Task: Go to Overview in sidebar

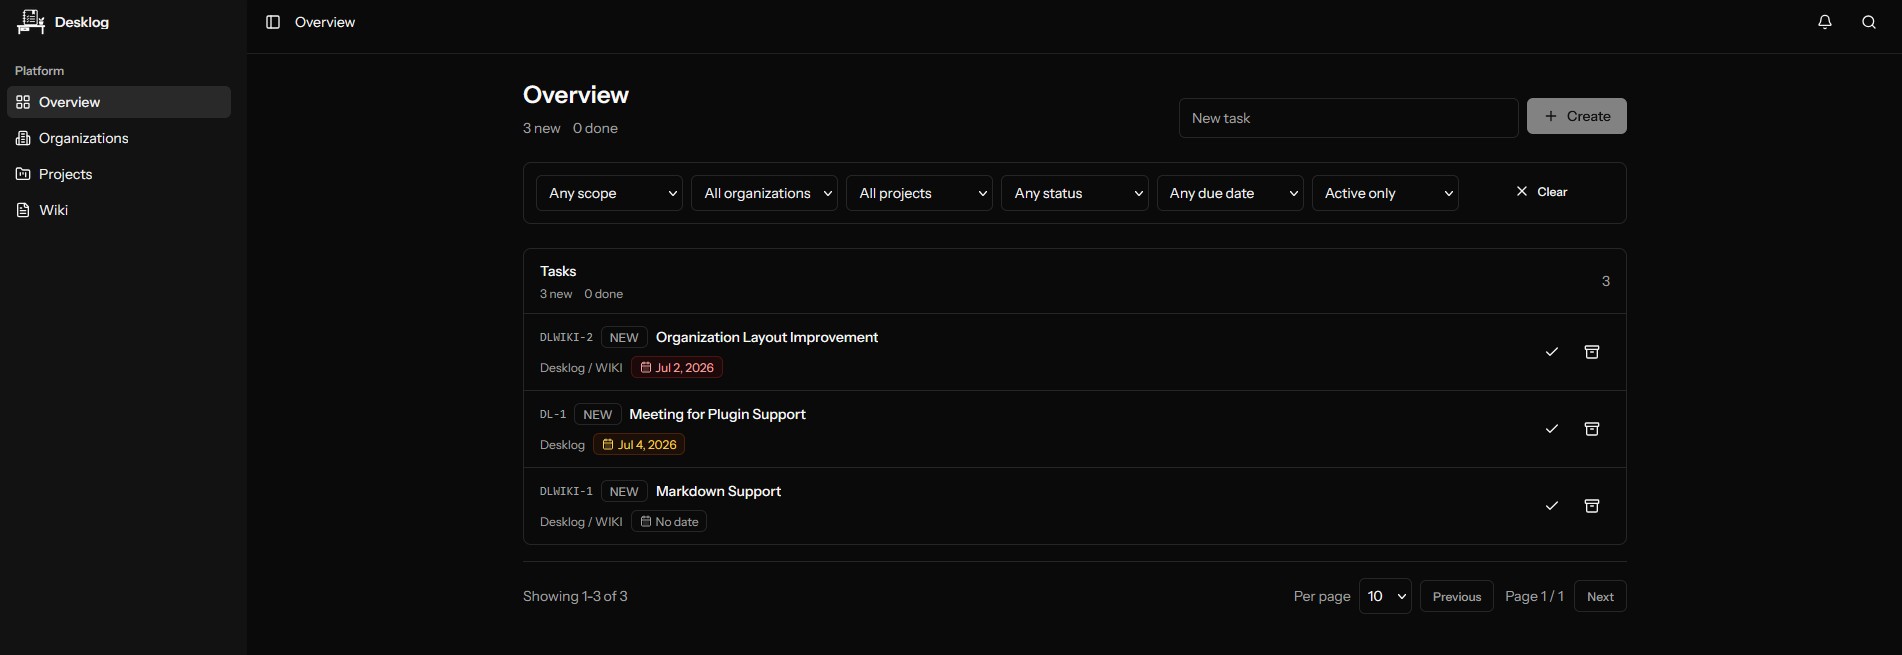Action: [x=119, y=102]
